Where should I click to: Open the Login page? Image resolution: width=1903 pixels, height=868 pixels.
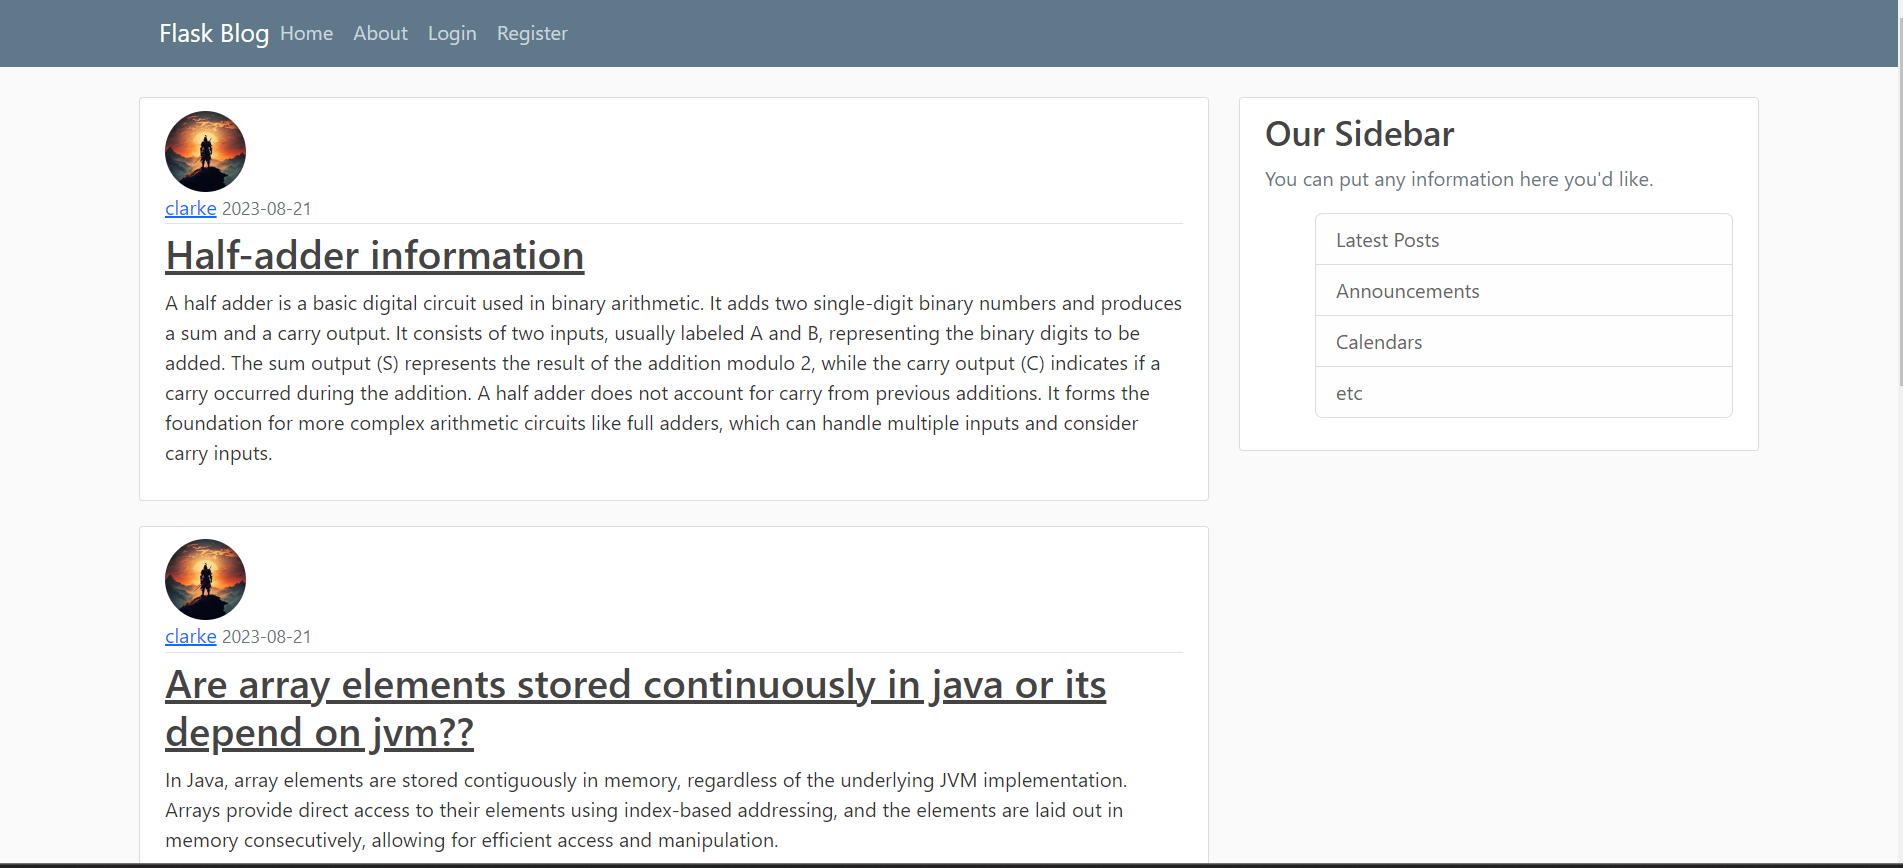(452, 33)
